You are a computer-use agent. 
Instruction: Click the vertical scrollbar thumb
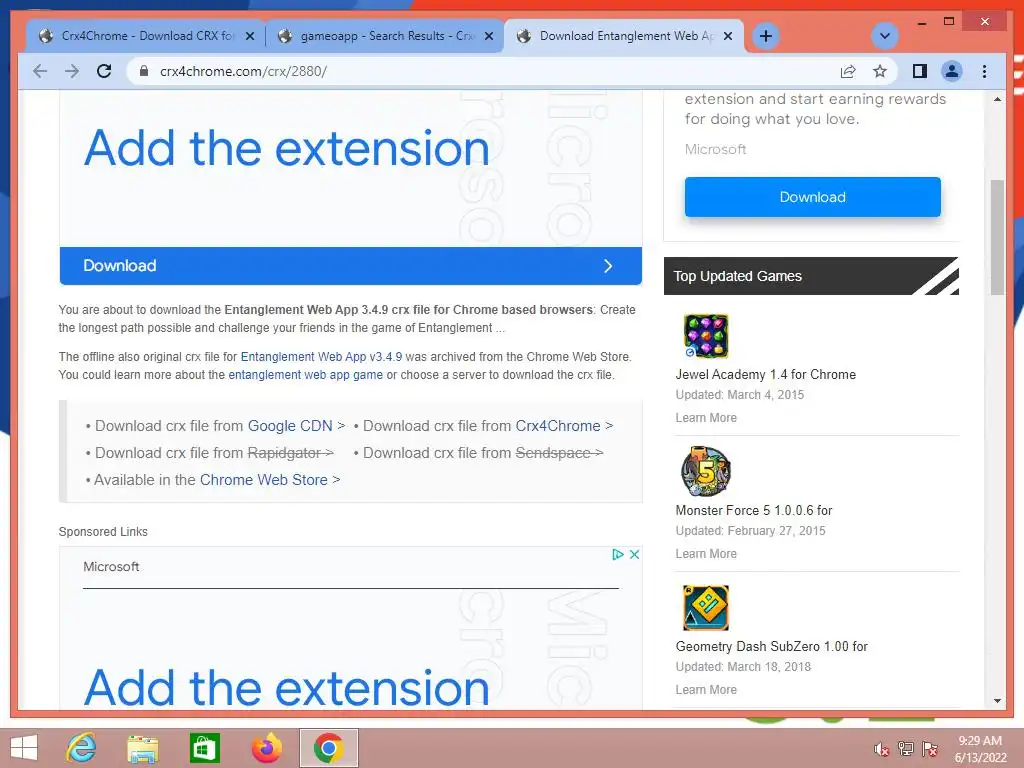click(x=997, y=237)
